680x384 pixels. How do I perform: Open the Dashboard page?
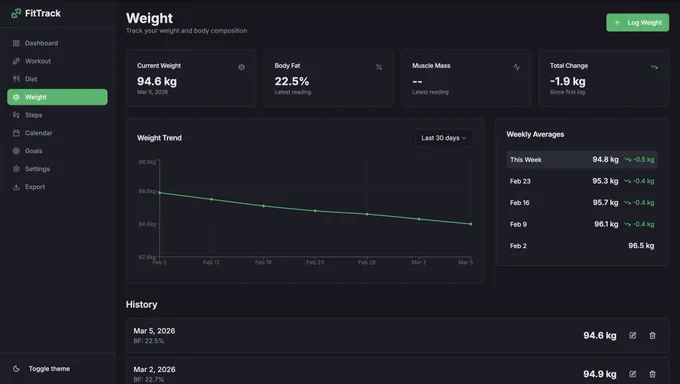tap(57, 43)
